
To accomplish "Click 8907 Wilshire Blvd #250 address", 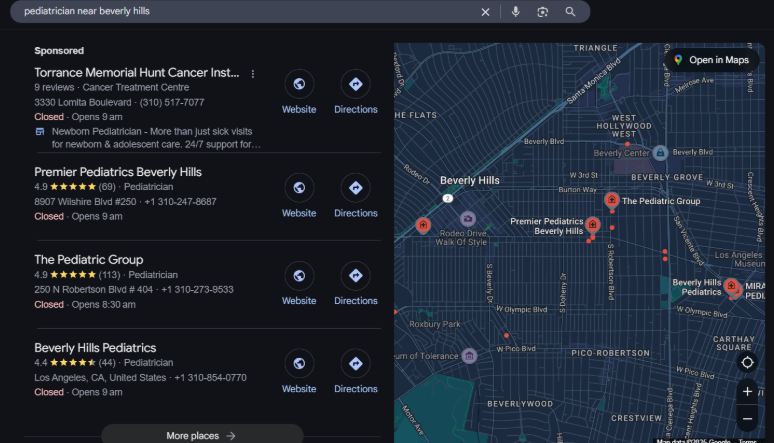I will (85, 201).
